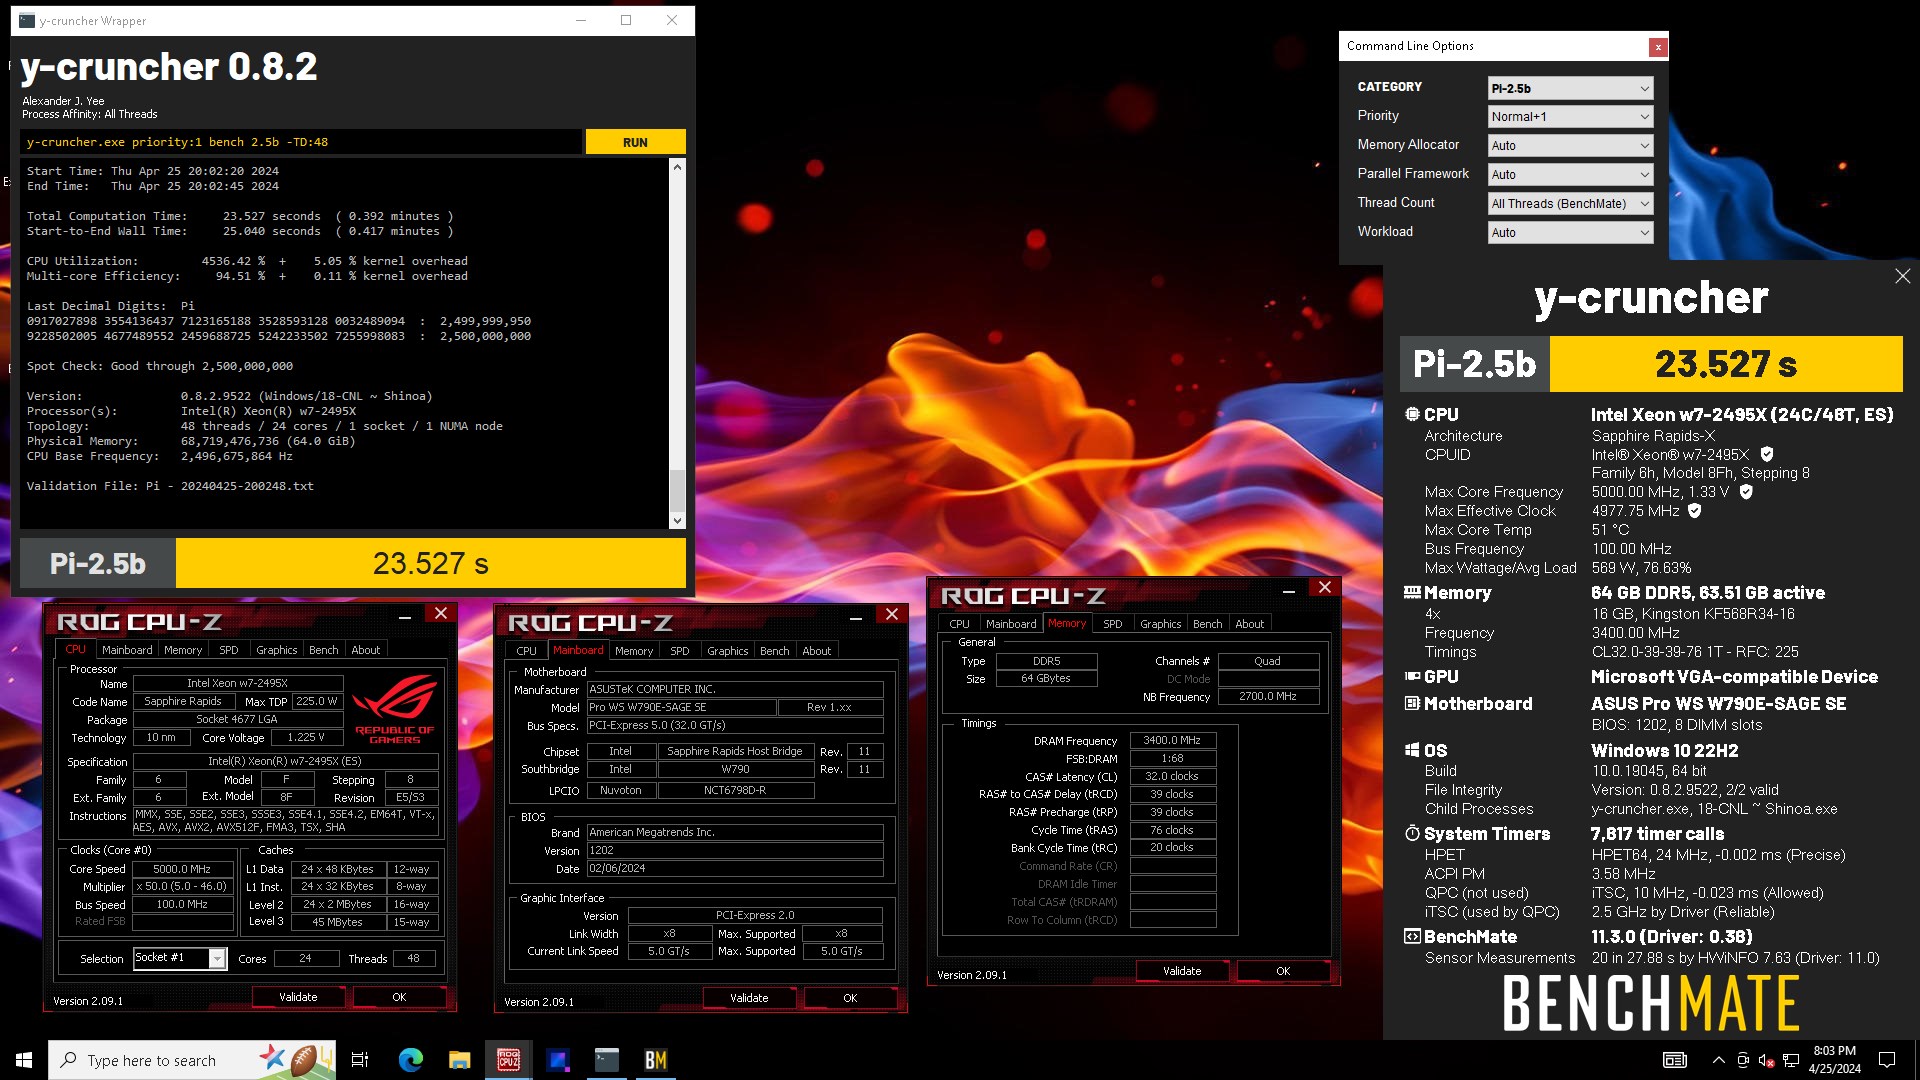Click the BenchMate version section icon

1412,937
